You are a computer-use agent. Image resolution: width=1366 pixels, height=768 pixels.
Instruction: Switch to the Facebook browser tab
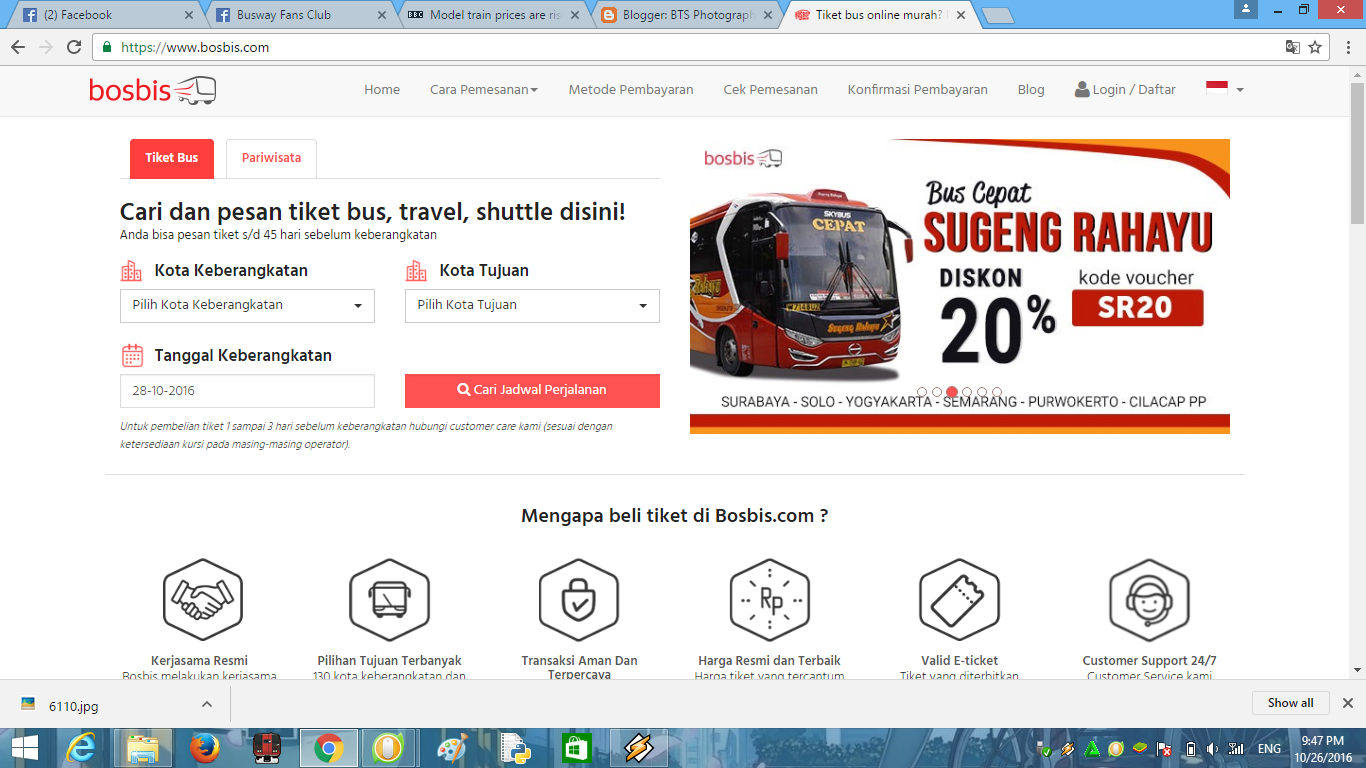[105, 15]
